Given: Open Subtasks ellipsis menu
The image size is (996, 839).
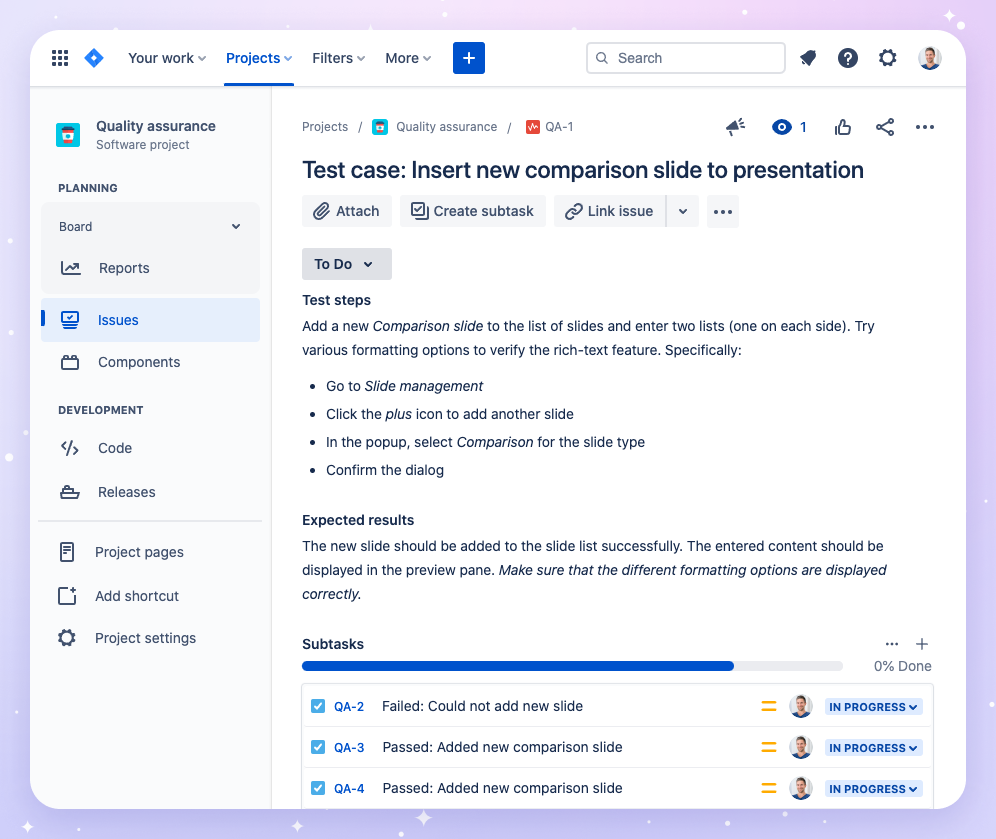Looking at the screenshot, I should pos(892,644).
